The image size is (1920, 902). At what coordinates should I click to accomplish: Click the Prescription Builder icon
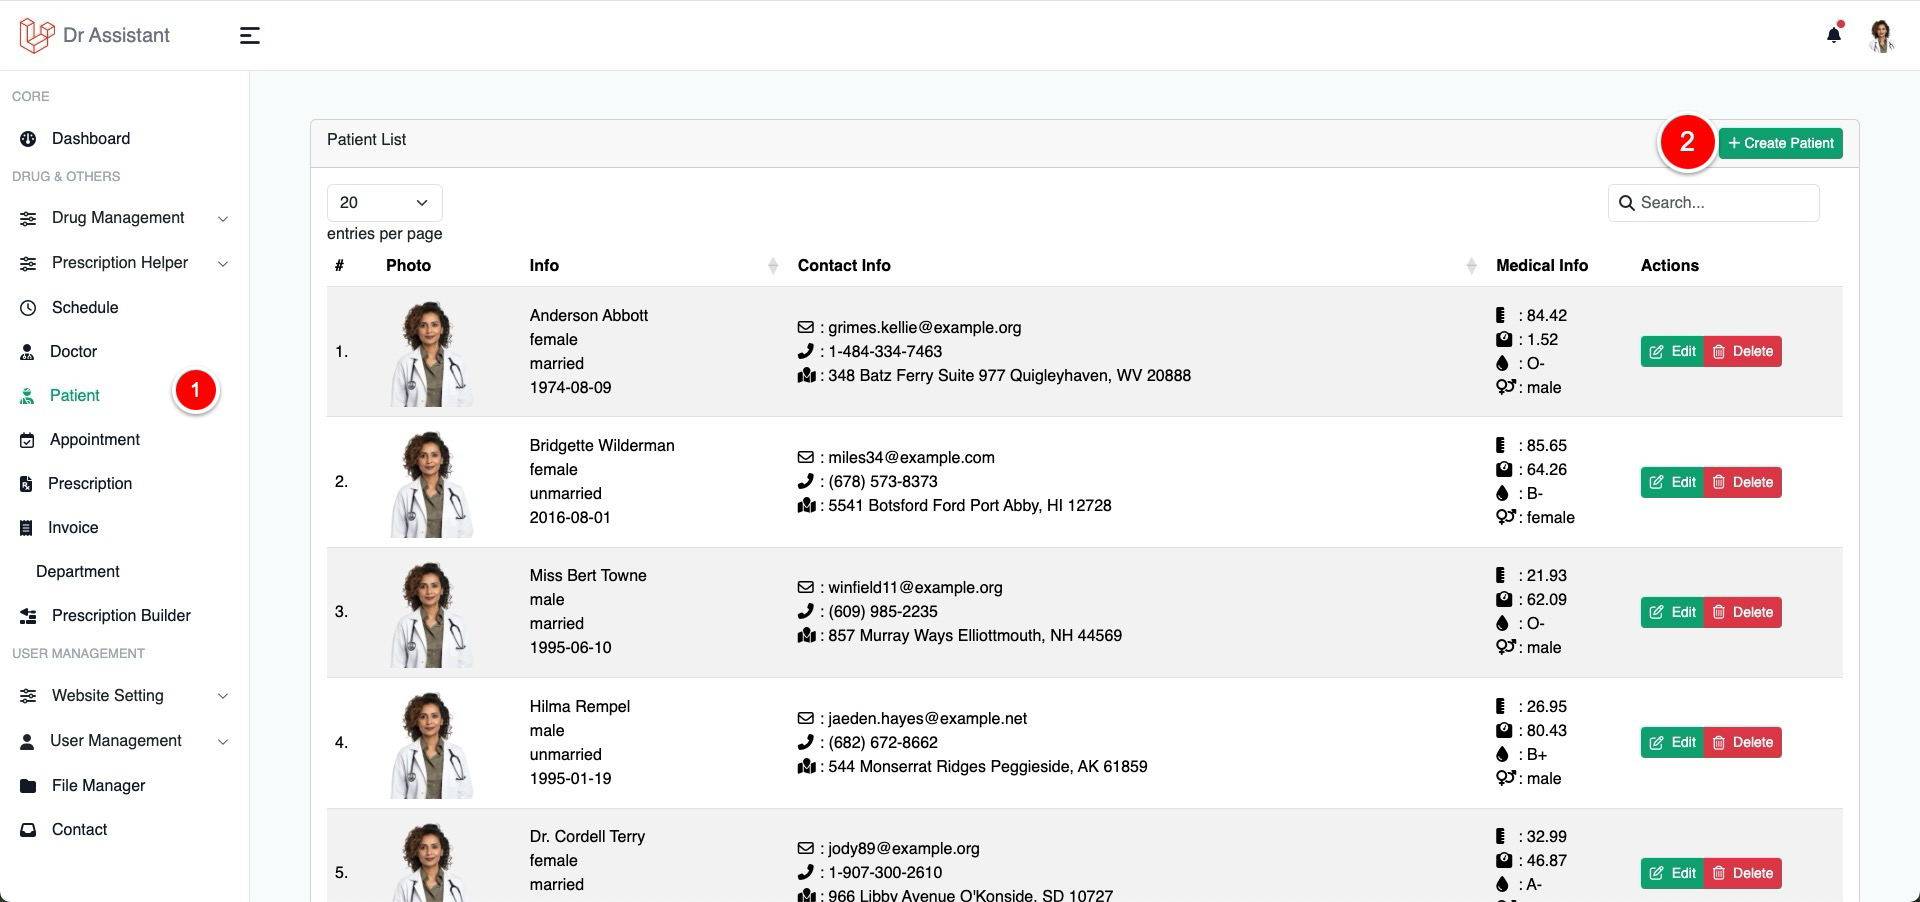[x=28, y=616]
